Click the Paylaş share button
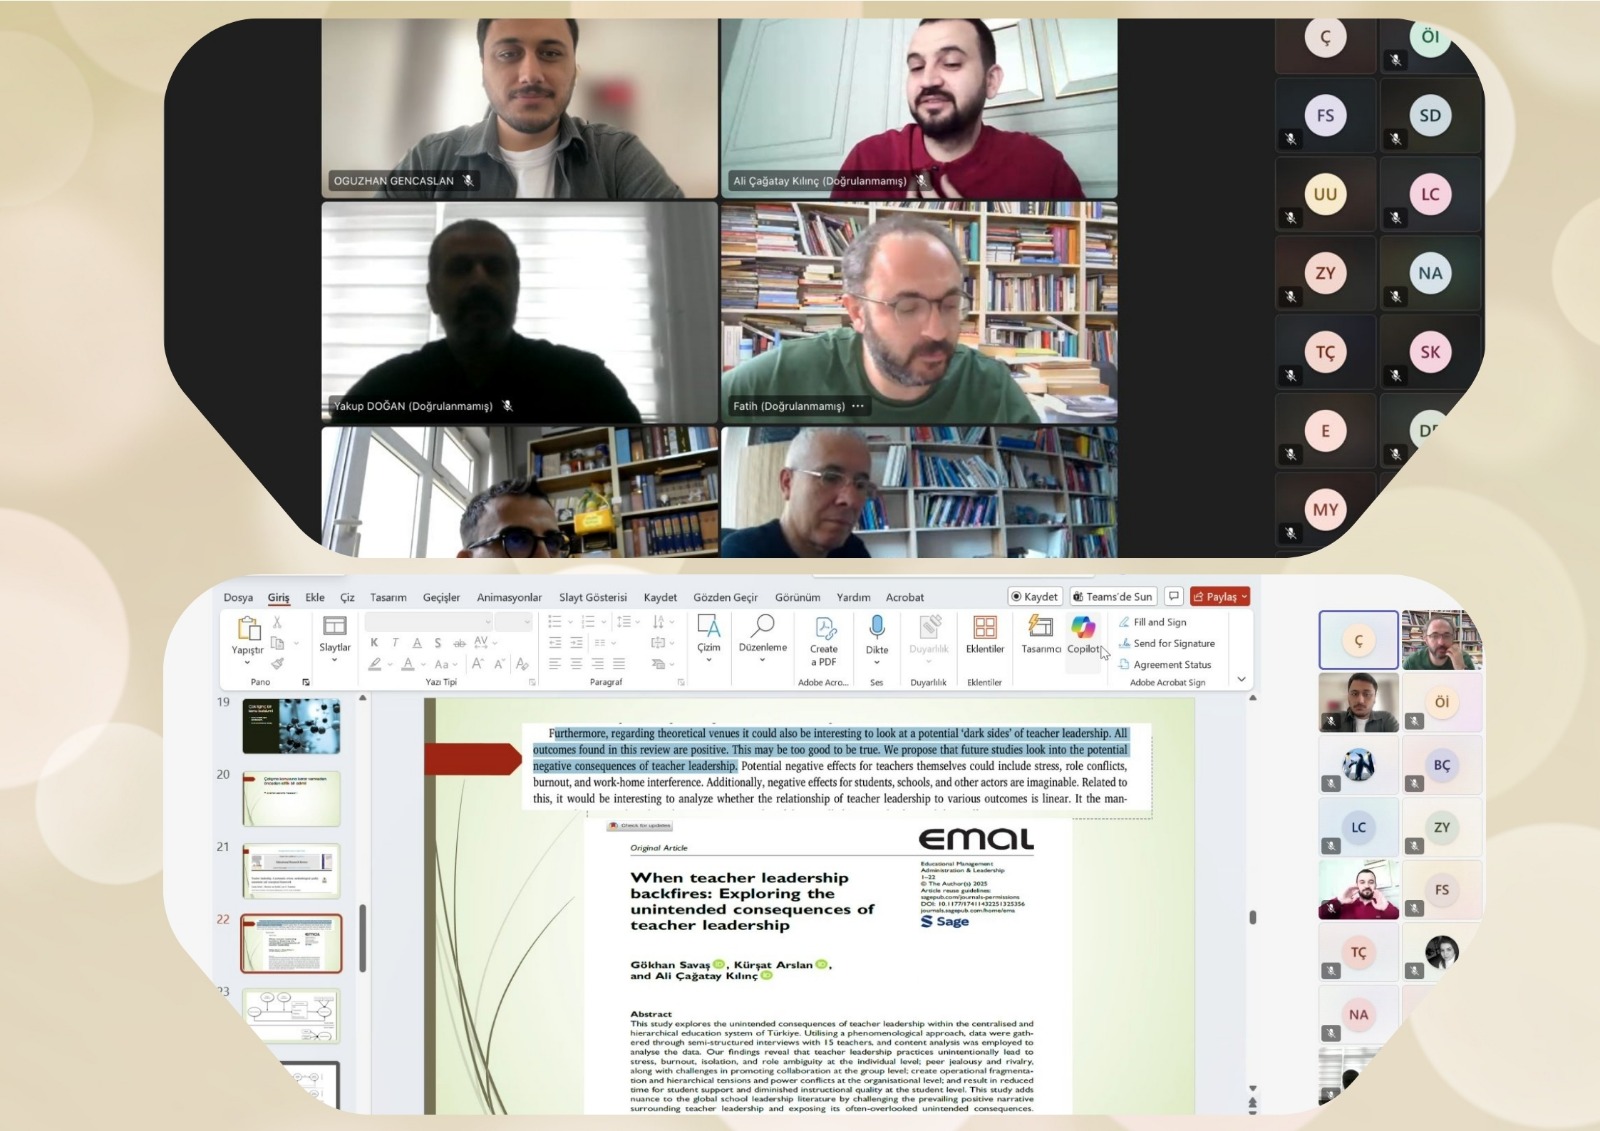Viewport: 1600px width, 1131px height. (1219, 597)
